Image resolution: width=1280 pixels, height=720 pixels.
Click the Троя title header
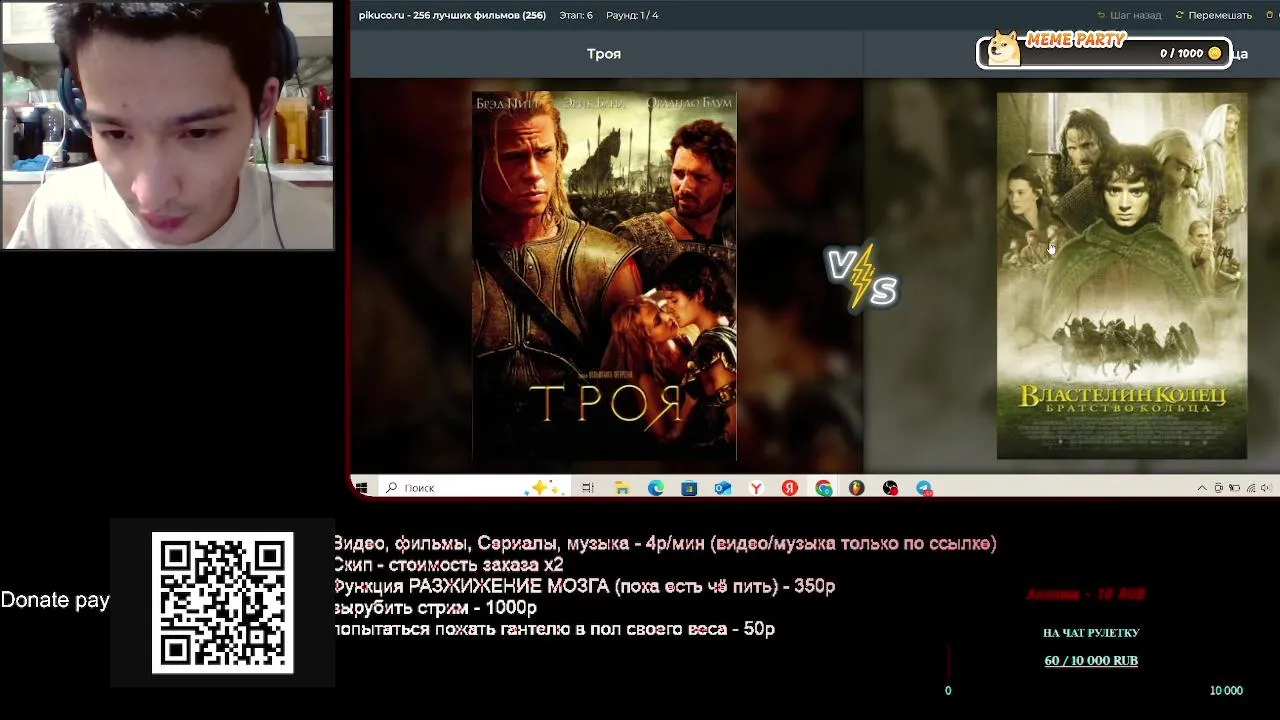604,54
